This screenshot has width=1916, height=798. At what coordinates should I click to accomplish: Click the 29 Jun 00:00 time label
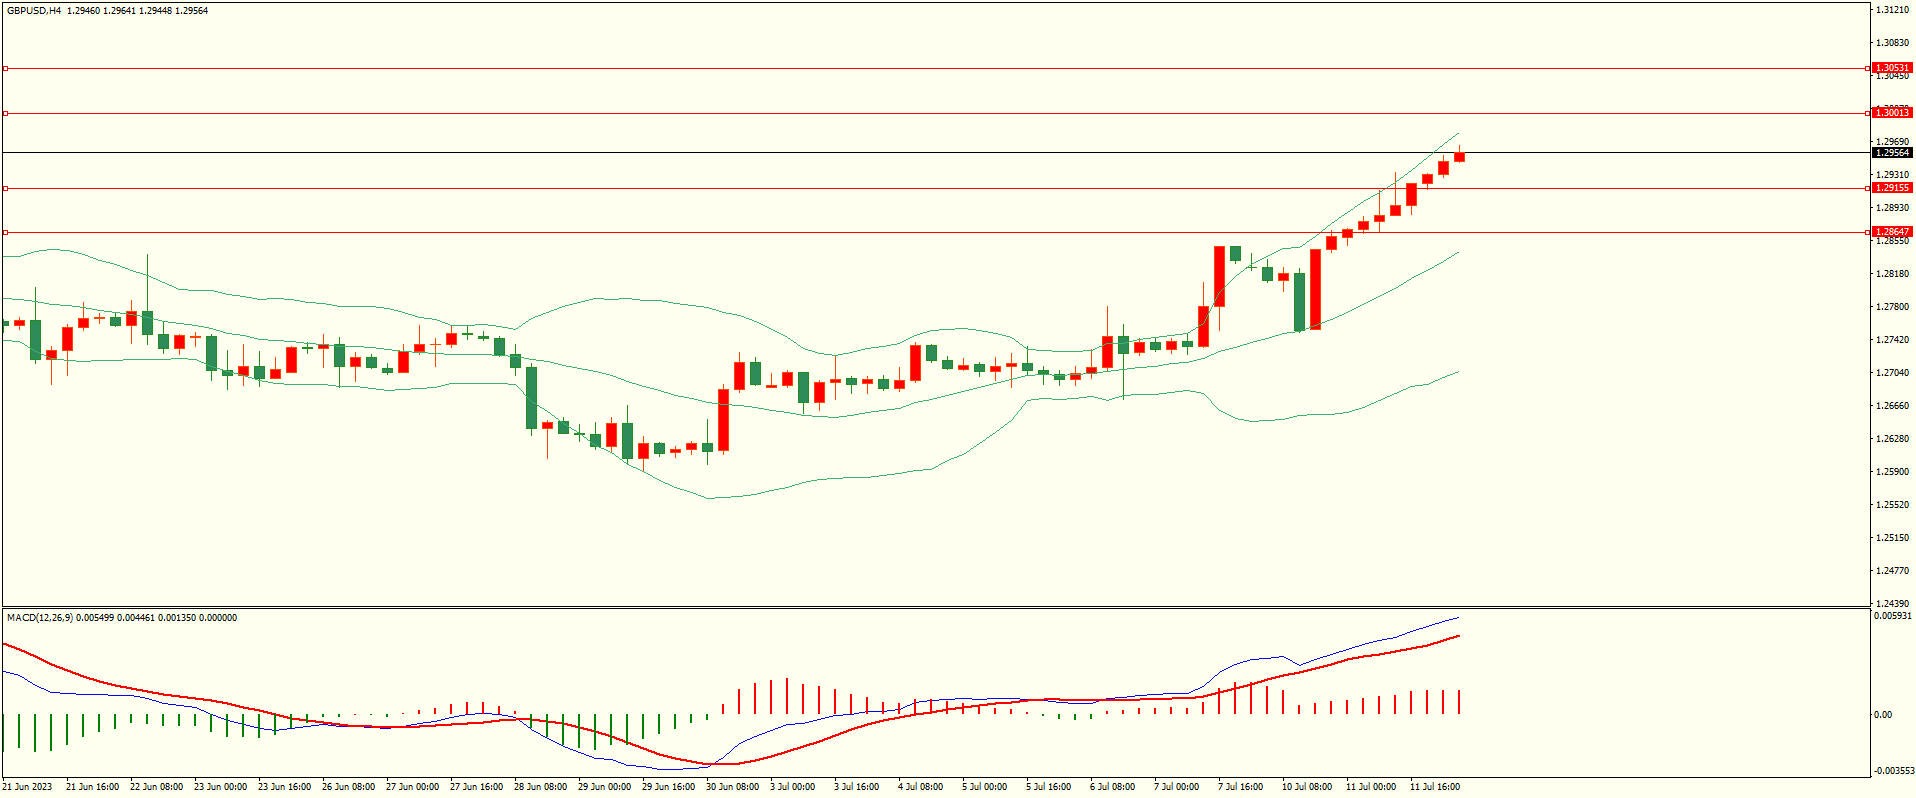point(604,787)
